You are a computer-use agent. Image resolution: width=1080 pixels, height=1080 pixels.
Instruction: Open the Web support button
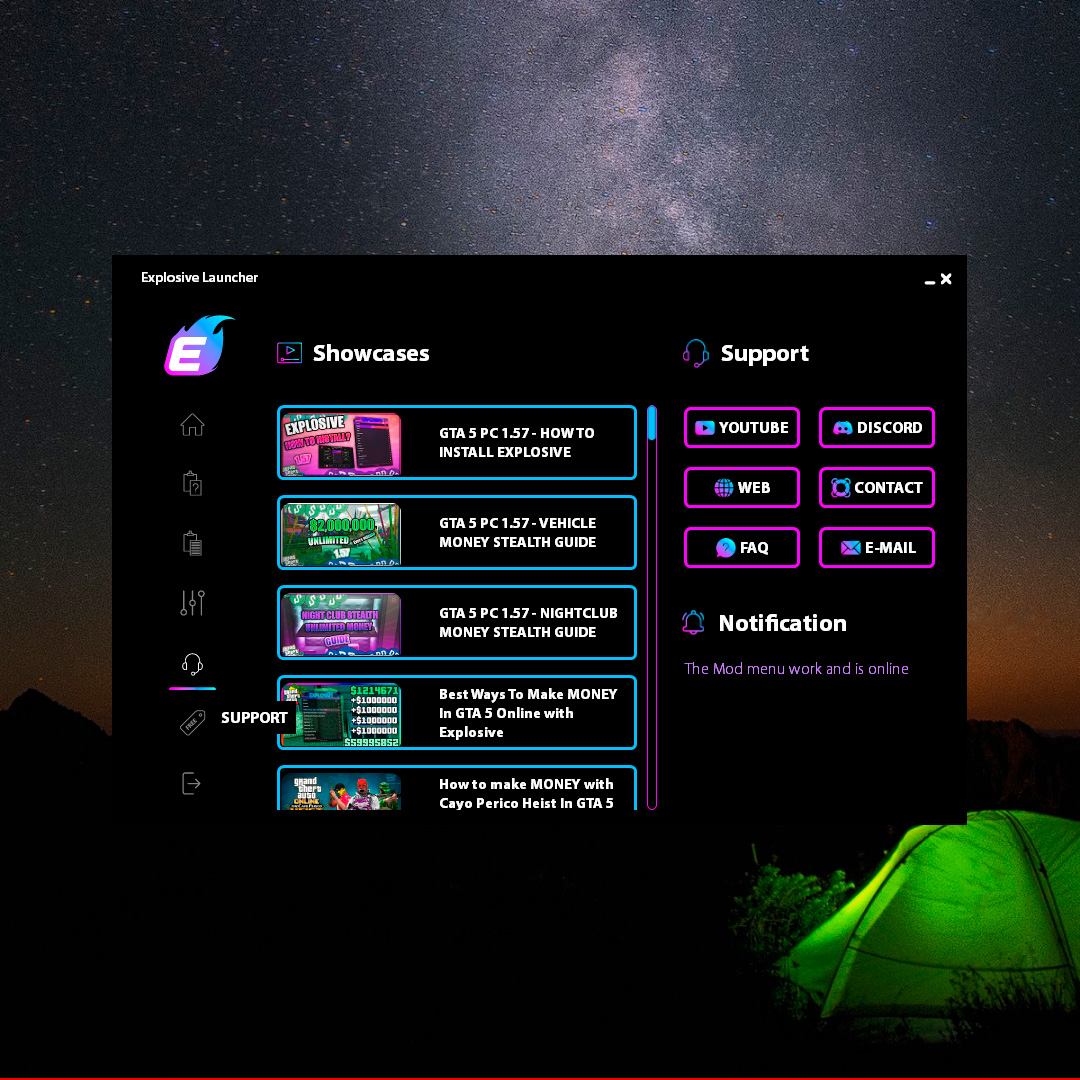741,488
